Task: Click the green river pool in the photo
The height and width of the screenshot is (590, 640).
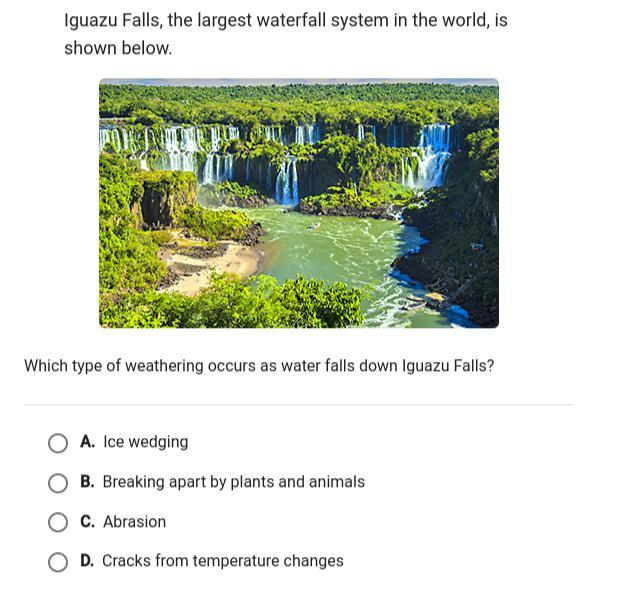Action: click(x=331, y=249)
